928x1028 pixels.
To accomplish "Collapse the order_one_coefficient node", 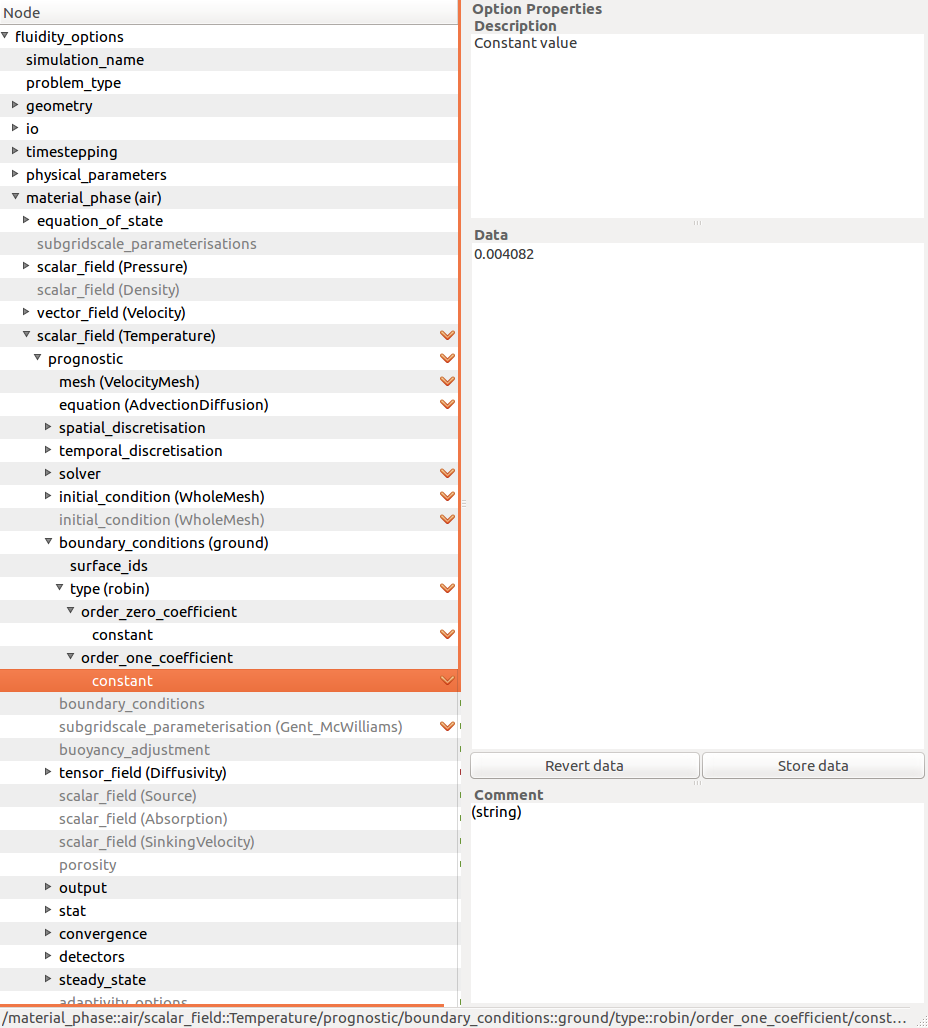I will tap(70, 656).
